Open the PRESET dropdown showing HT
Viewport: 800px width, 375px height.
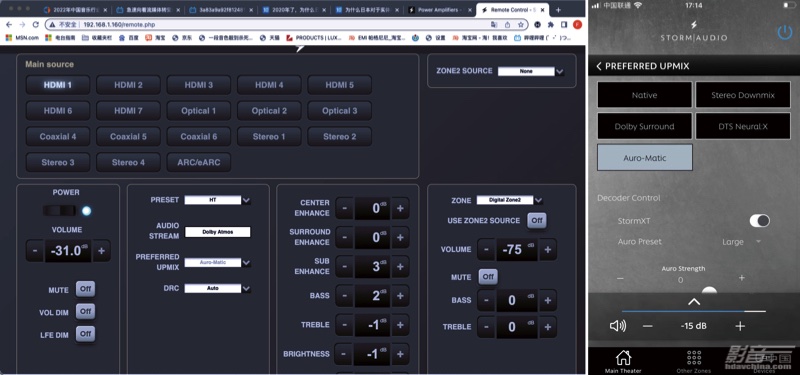pyautogui.click(x=217, y=200)
